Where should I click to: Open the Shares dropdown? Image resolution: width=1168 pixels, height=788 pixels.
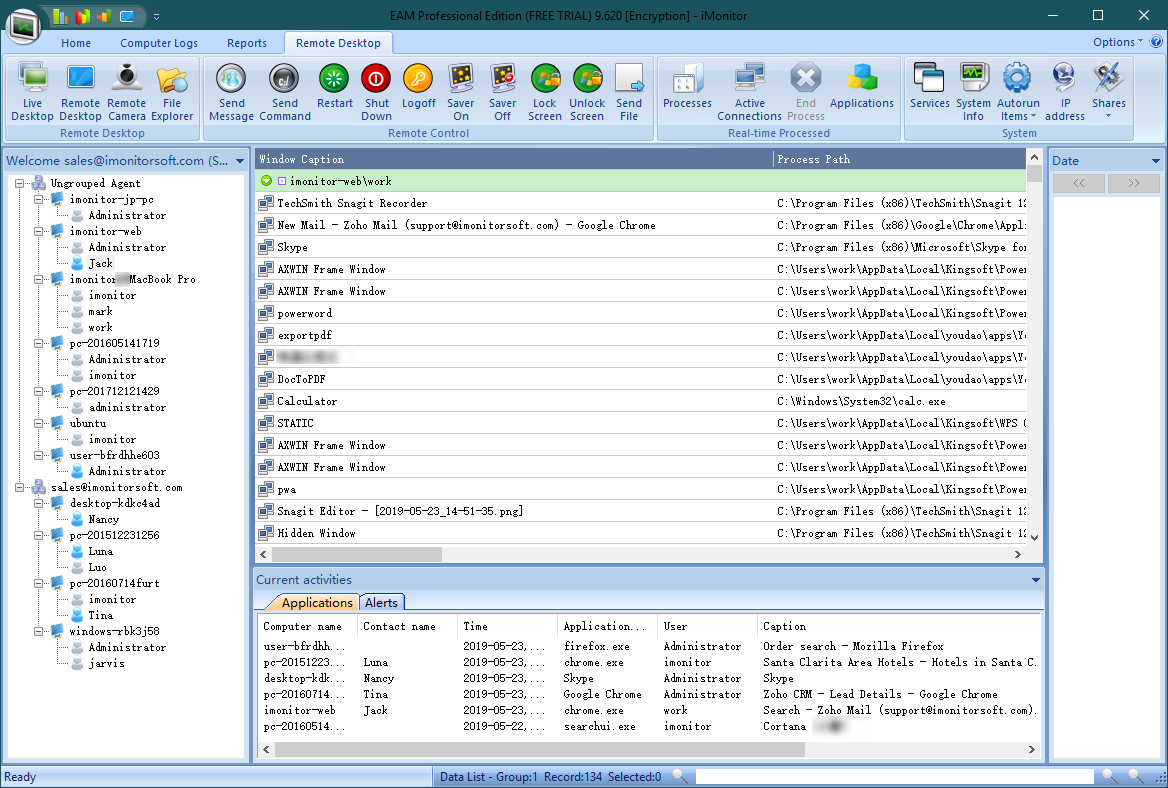[x=1108, y=92]
